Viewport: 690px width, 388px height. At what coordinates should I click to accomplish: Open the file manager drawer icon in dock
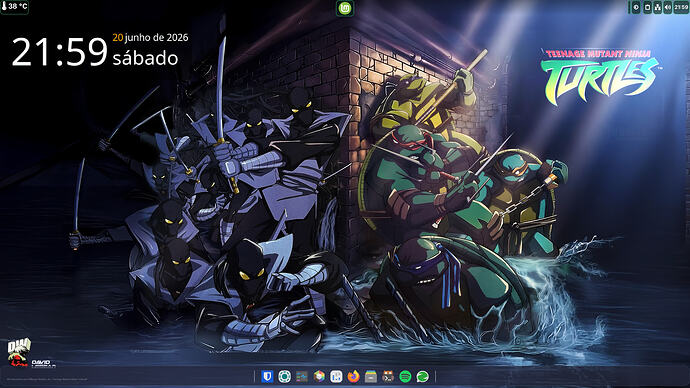[371, 377]
